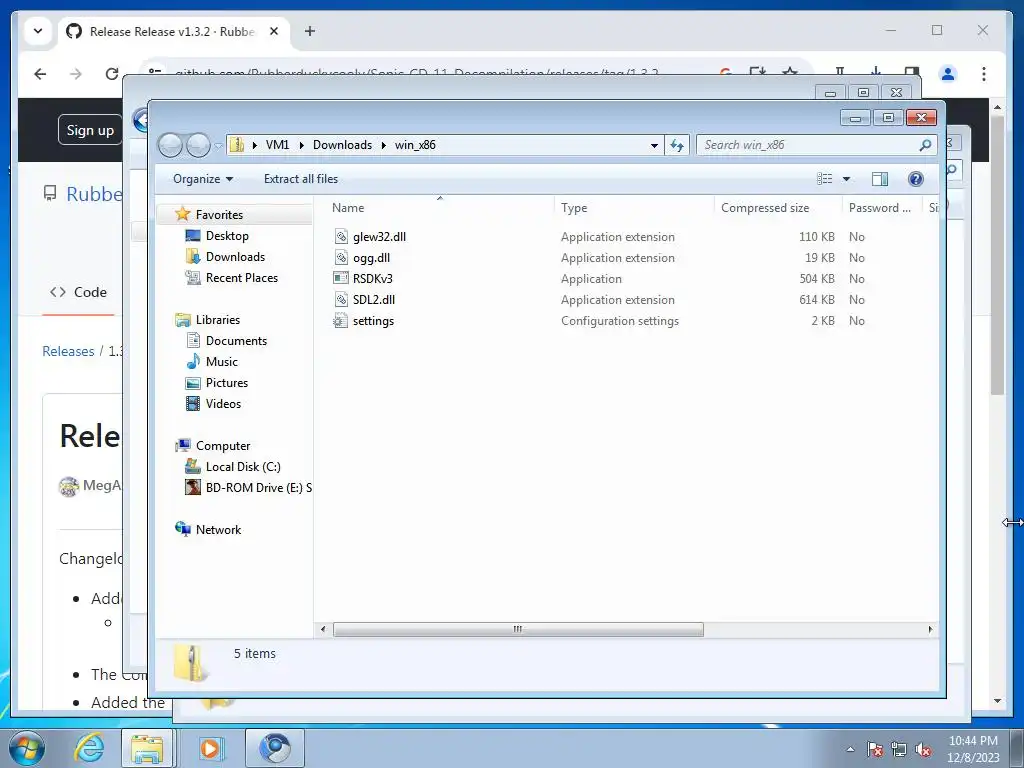Image resolution: width=1024 pixels, height=768 pixels.
Task: Launch Internet Explorer from the taskbar
Action: pyautogui.click(x=89, y=748)
